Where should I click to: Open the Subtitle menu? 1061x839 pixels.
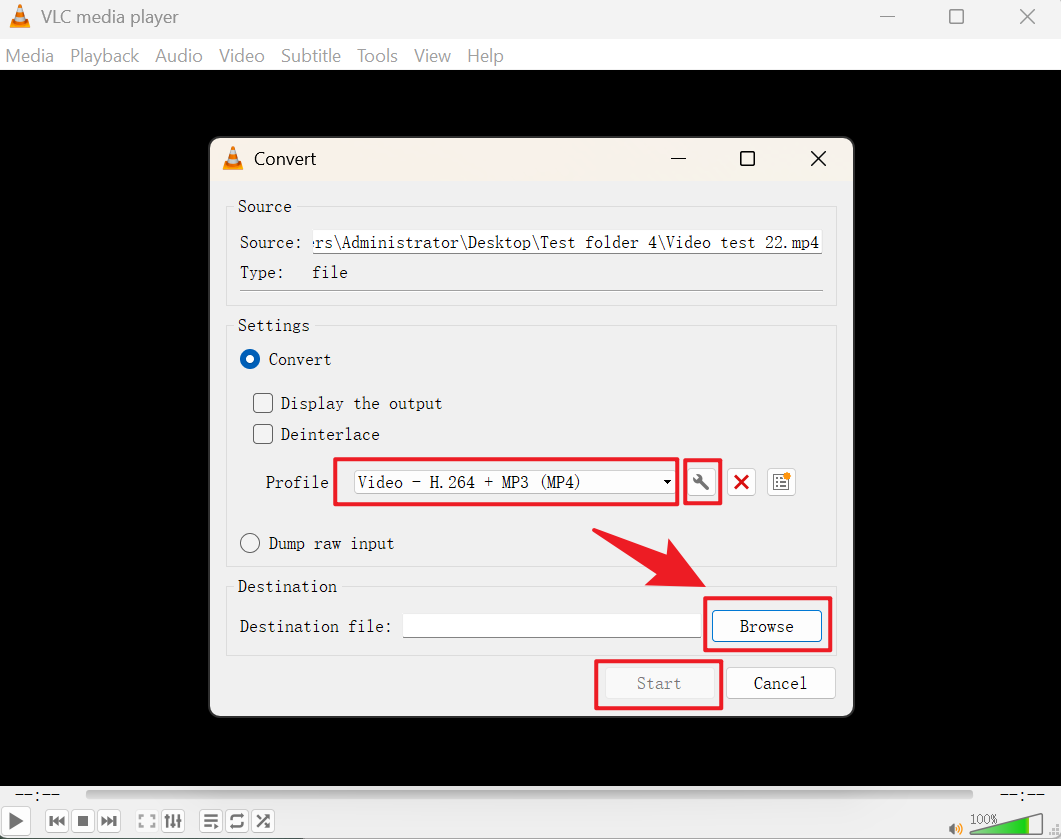coord(311,55)
